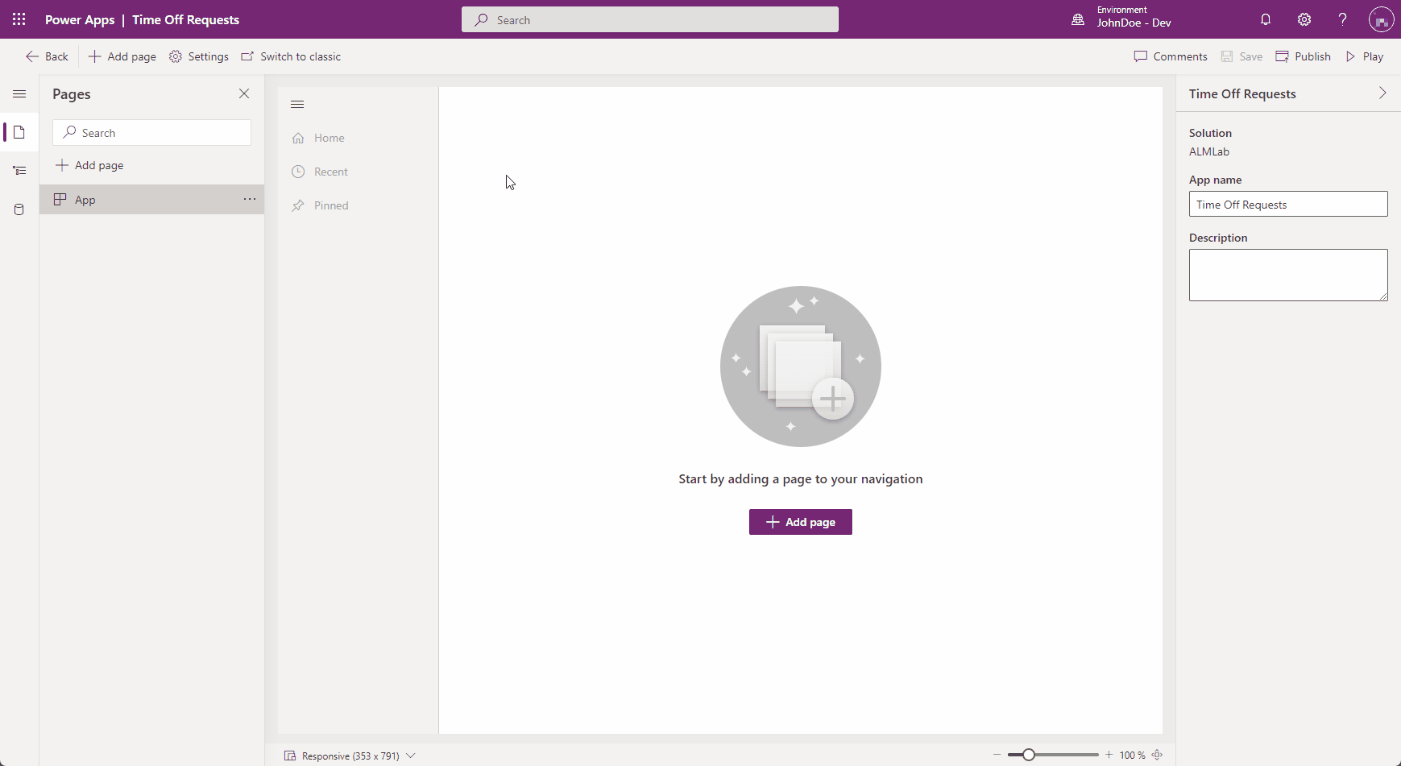This screenshot has height=766, width=1401.
Task: Click the Environment icon showing JohnDoe - Dev
Action: pyautogui.click(x=1077, y=19)
